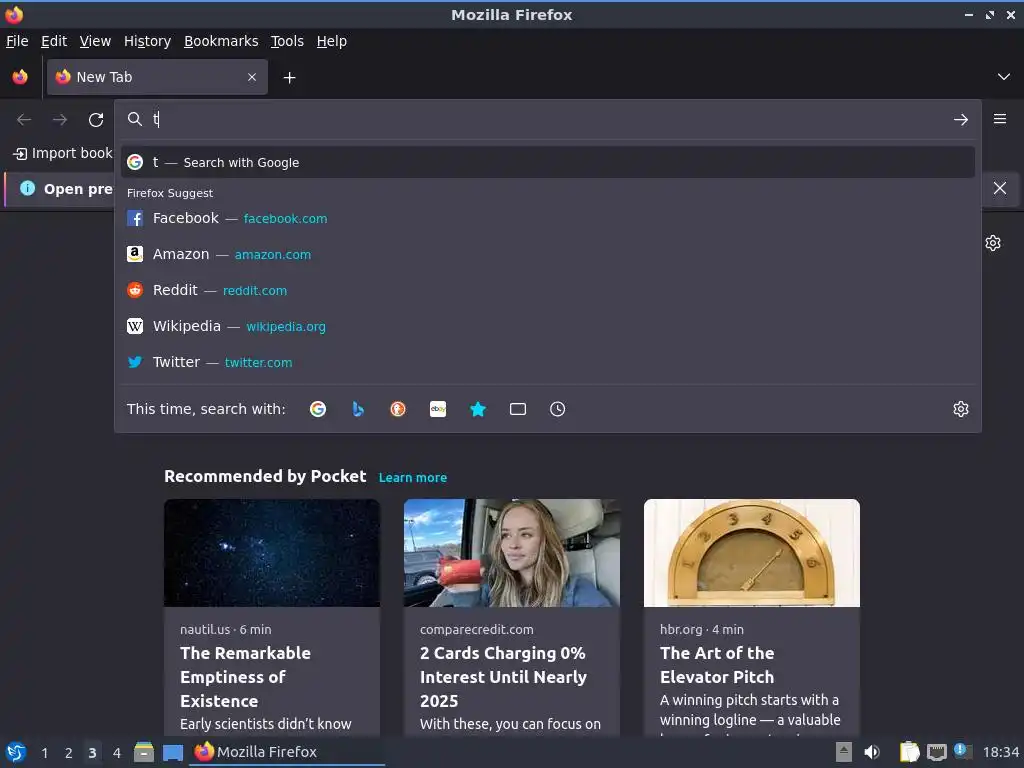Select Amazon suggestion amazon.com
This screenshot has height=768, width=1024.
[547, 254]
